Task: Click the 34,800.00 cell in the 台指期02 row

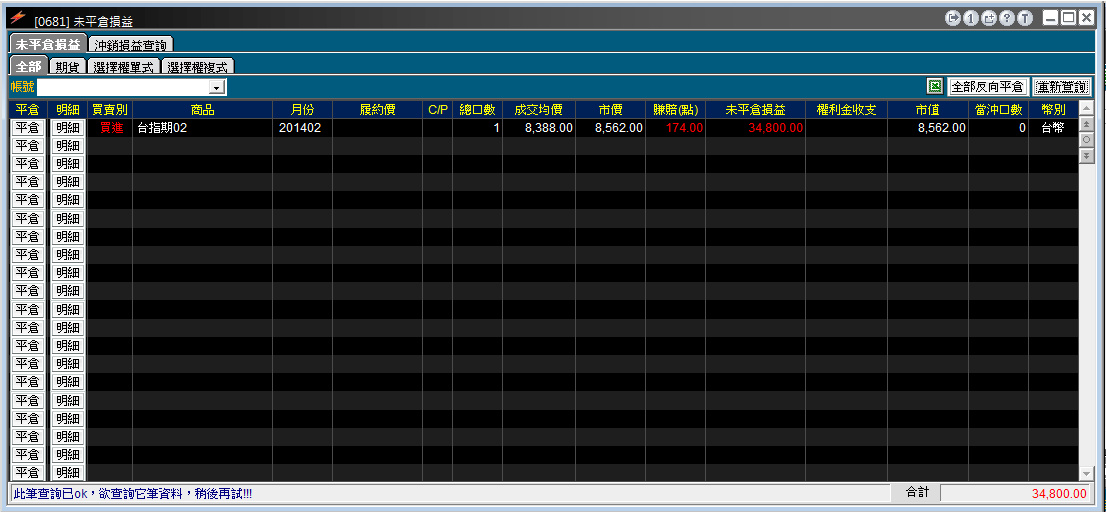Action: (755, 128)
